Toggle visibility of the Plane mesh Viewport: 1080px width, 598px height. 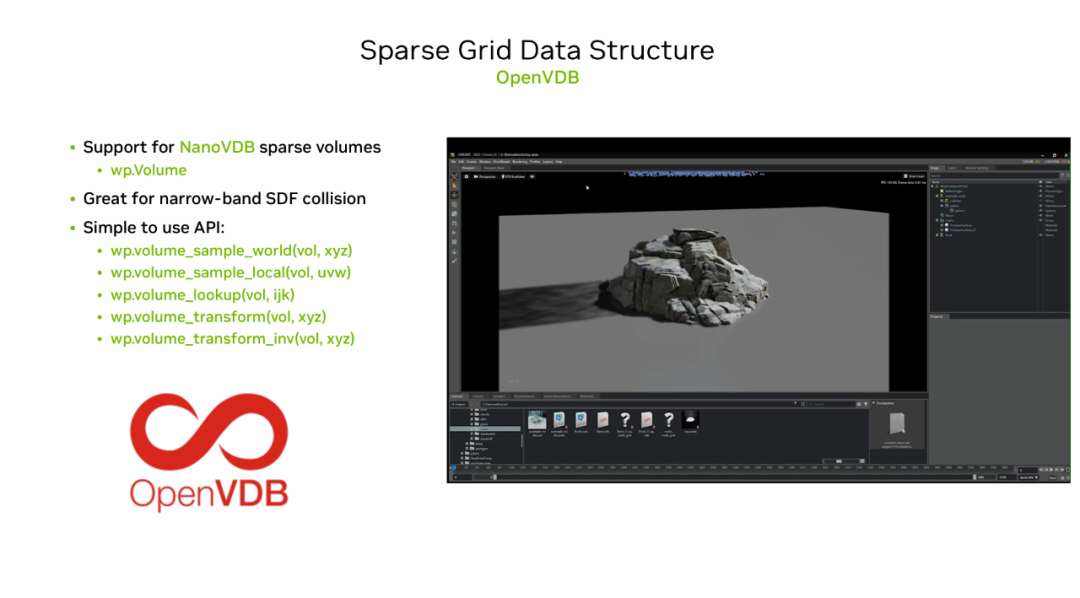click(x=1041, y=216)
